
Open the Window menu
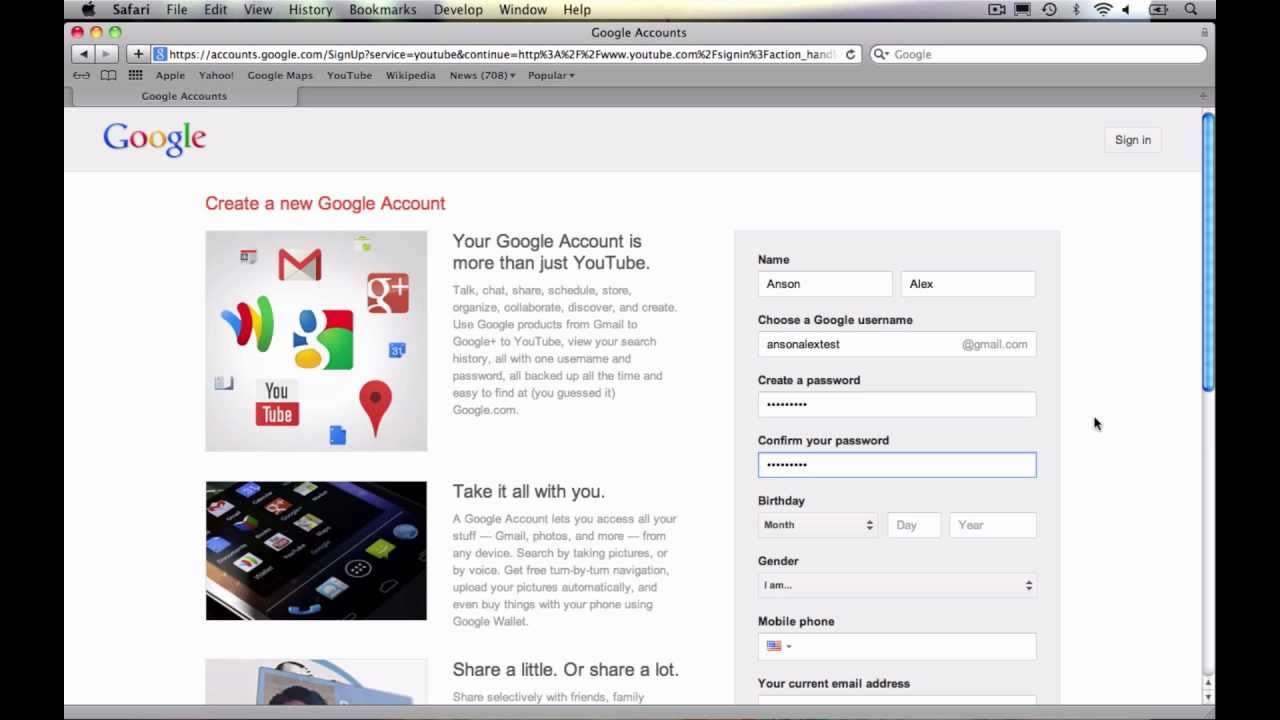tap(523, 9)
